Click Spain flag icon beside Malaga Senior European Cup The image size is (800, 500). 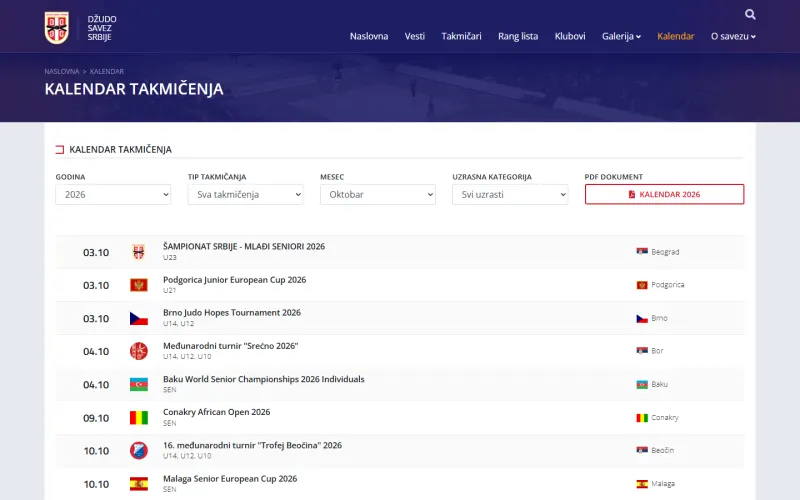click(x=139, y=484)
